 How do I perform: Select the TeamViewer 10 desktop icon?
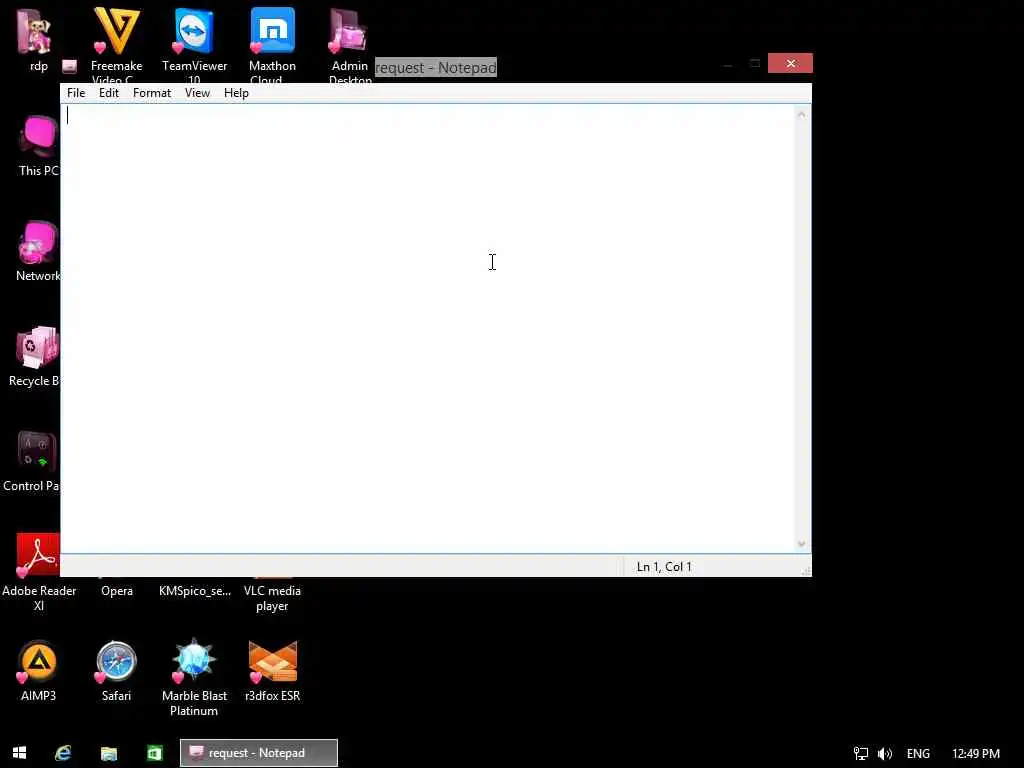click(x=195, y=44)
